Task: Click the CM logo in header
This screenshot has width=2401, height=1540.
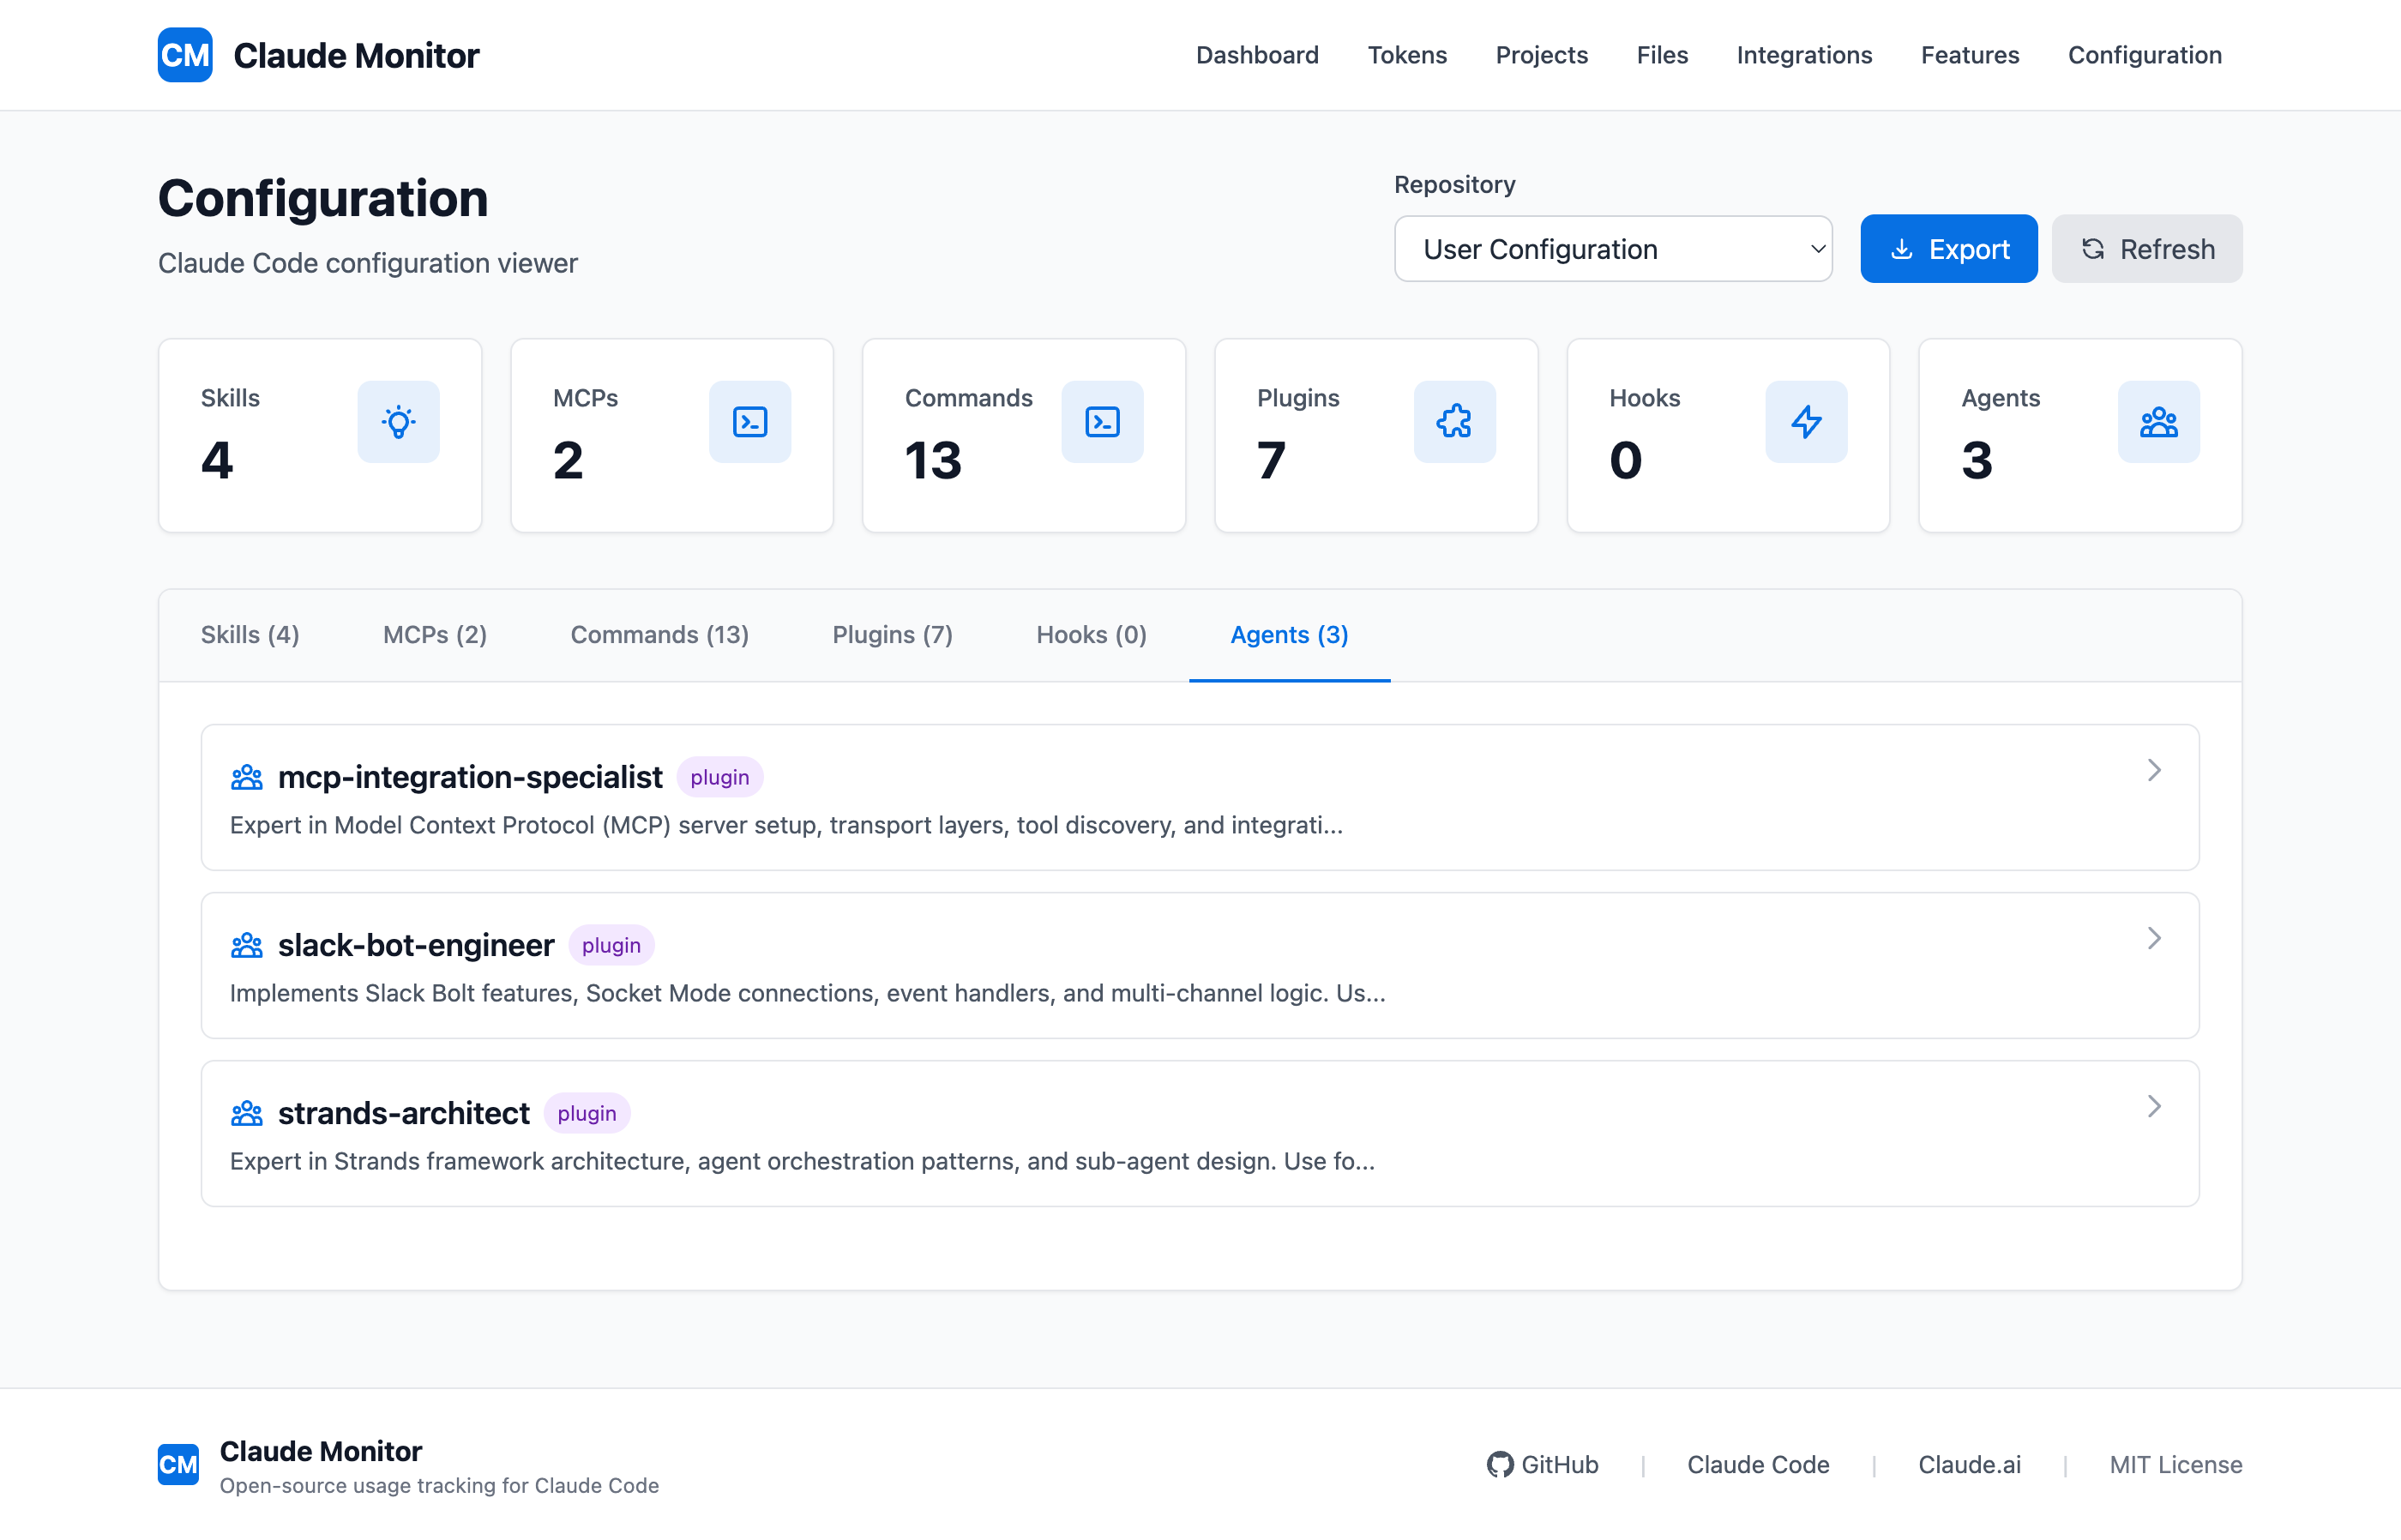Action: click(x=185, y=55)
